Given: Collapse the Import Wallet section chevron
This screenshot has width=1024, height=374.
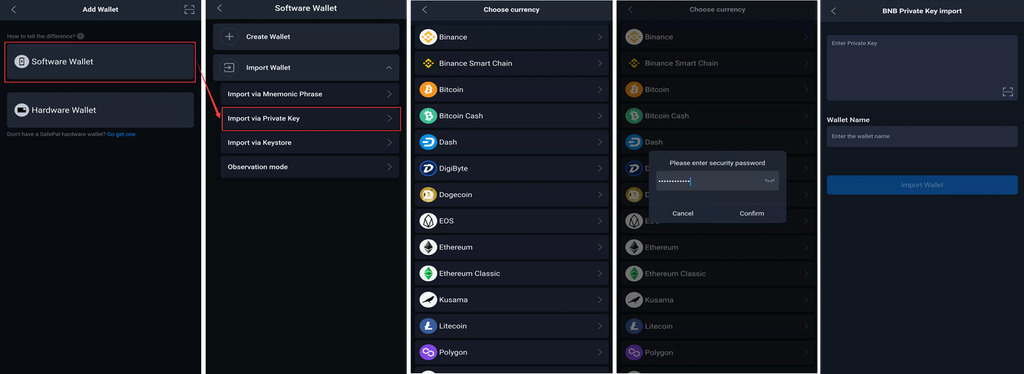Looking at the screenshot, I should tap(389, 68).
